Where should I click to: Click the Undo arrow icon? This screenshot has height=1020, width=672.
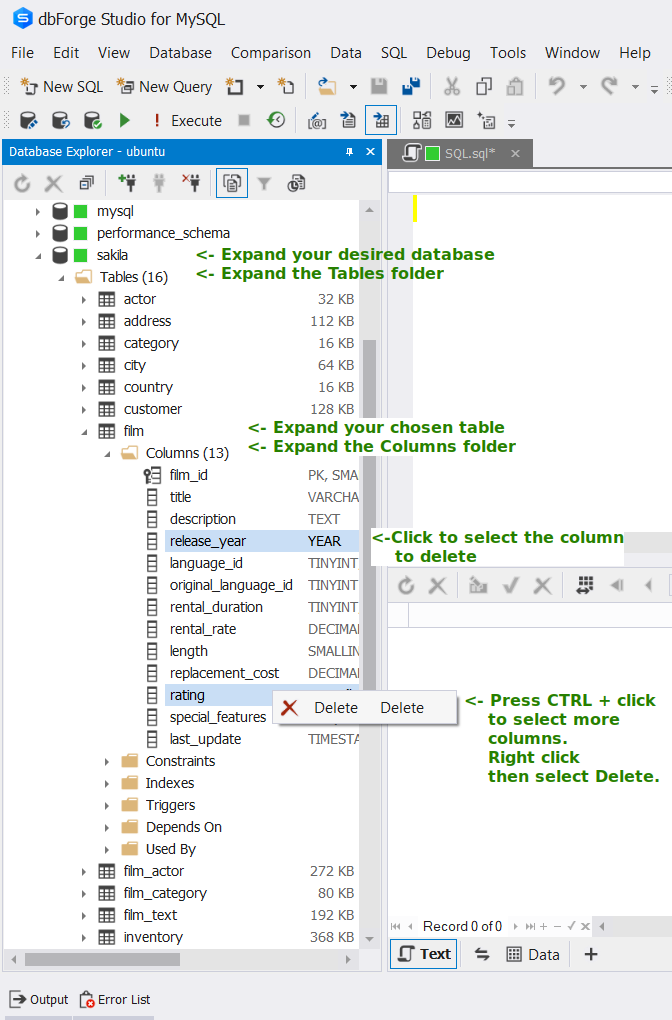(556, 87)
